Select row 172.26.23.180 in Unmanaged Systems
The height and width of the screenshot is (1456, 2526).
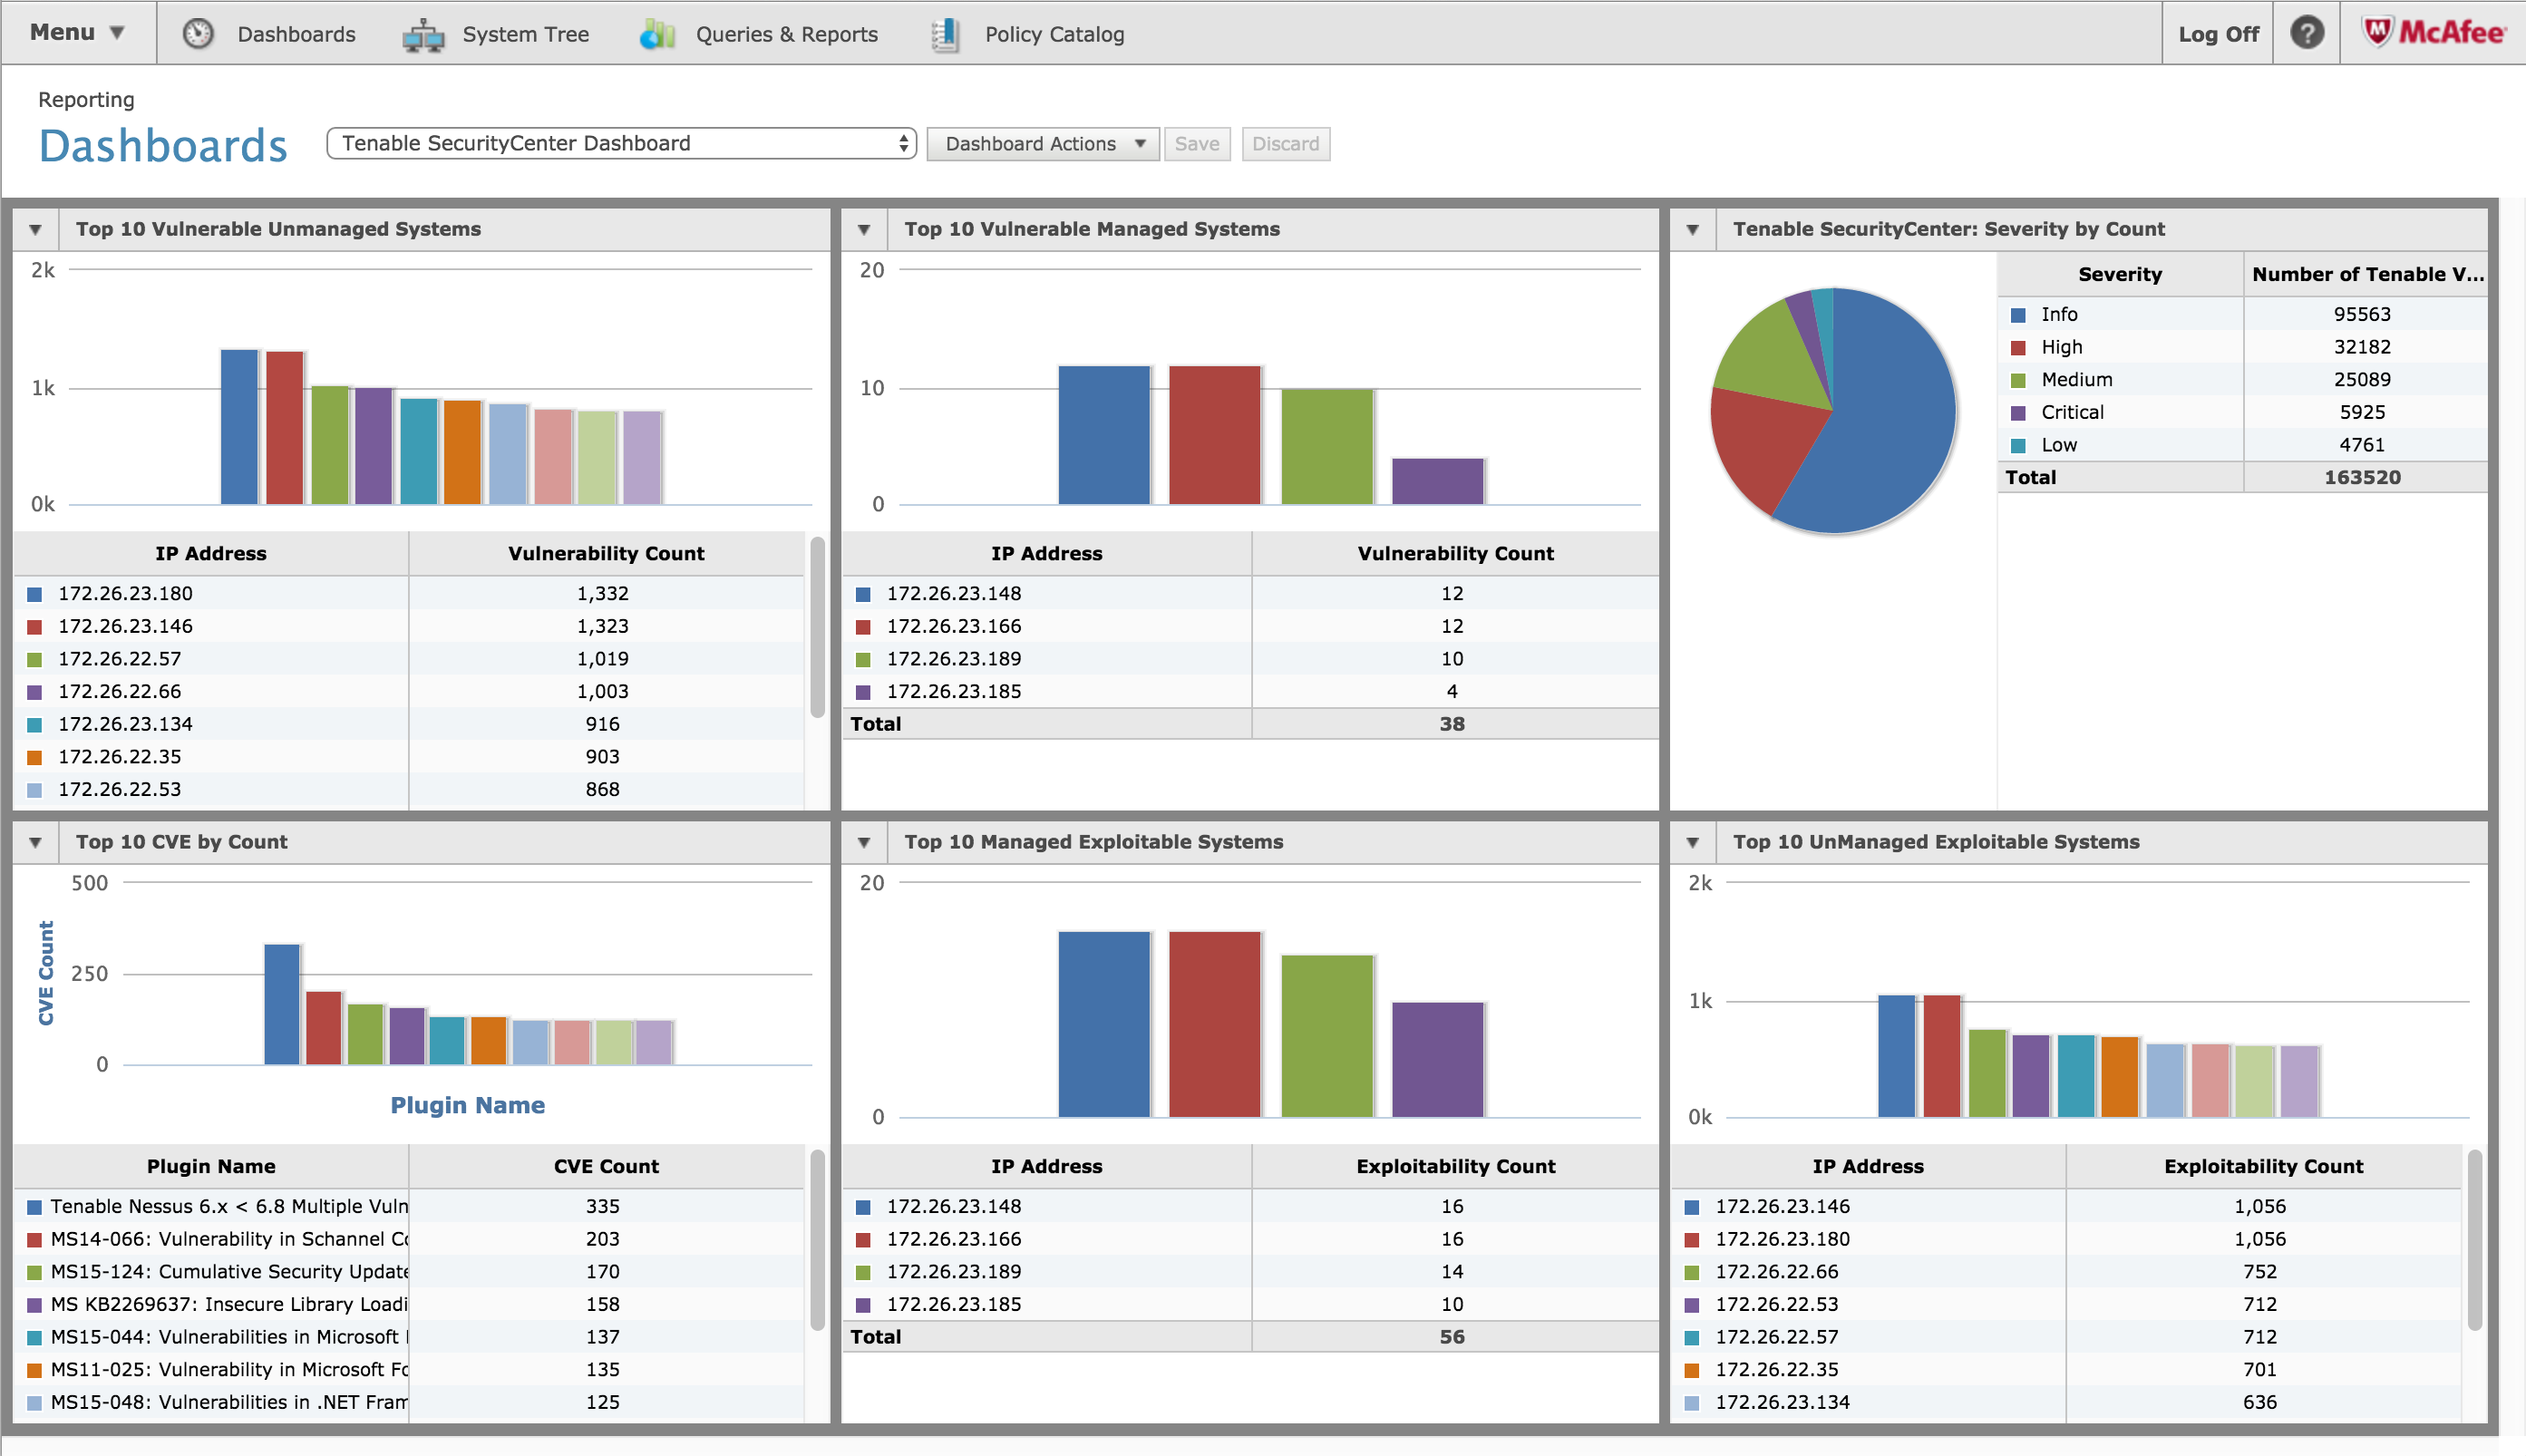[x=410, y=594]
